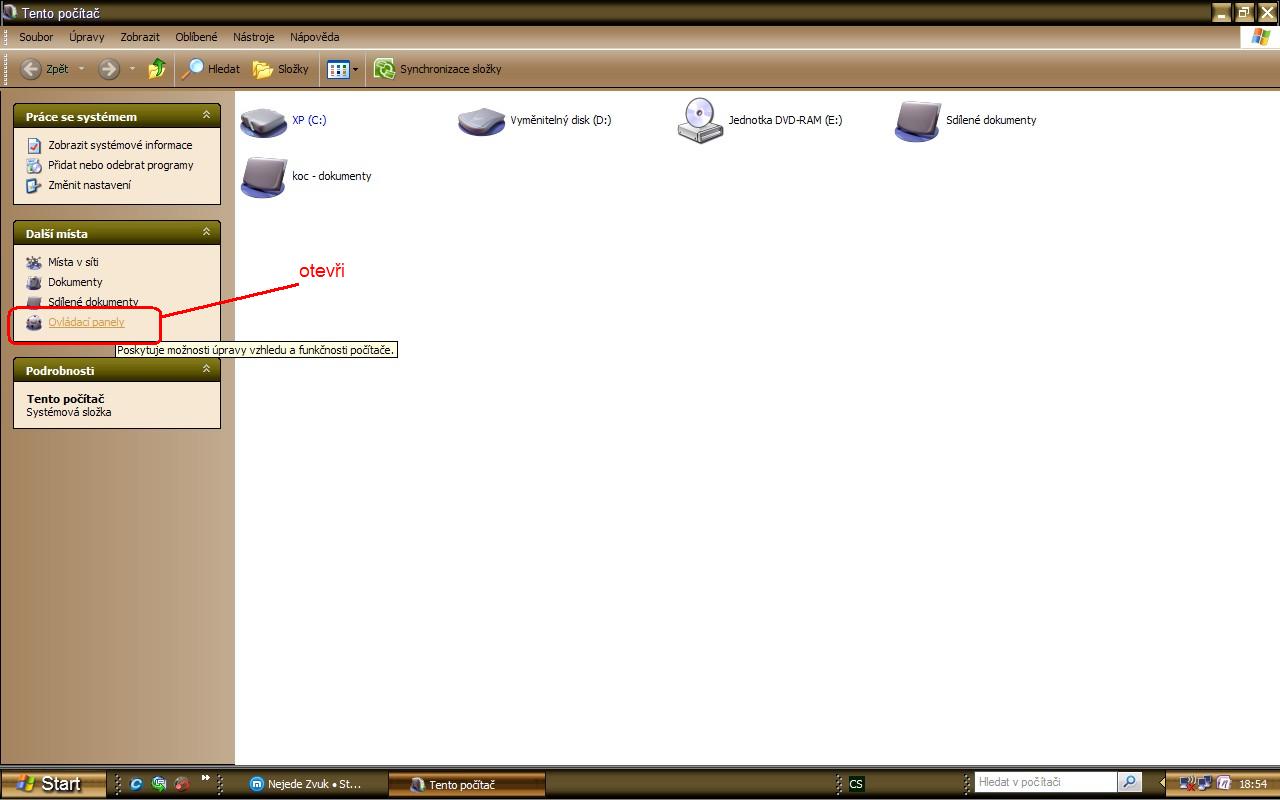The height and width of the screenshot is (800, 1280).
Task: Click the red quick launch icon
Action: [182, 784]
